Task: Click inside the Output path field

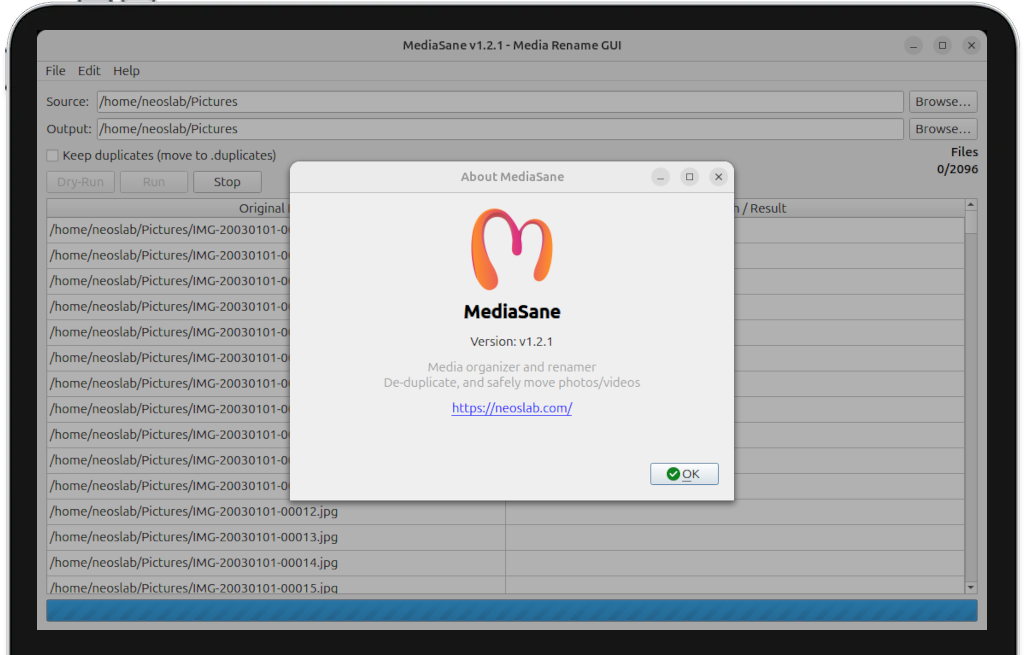Action: point(400,128)
